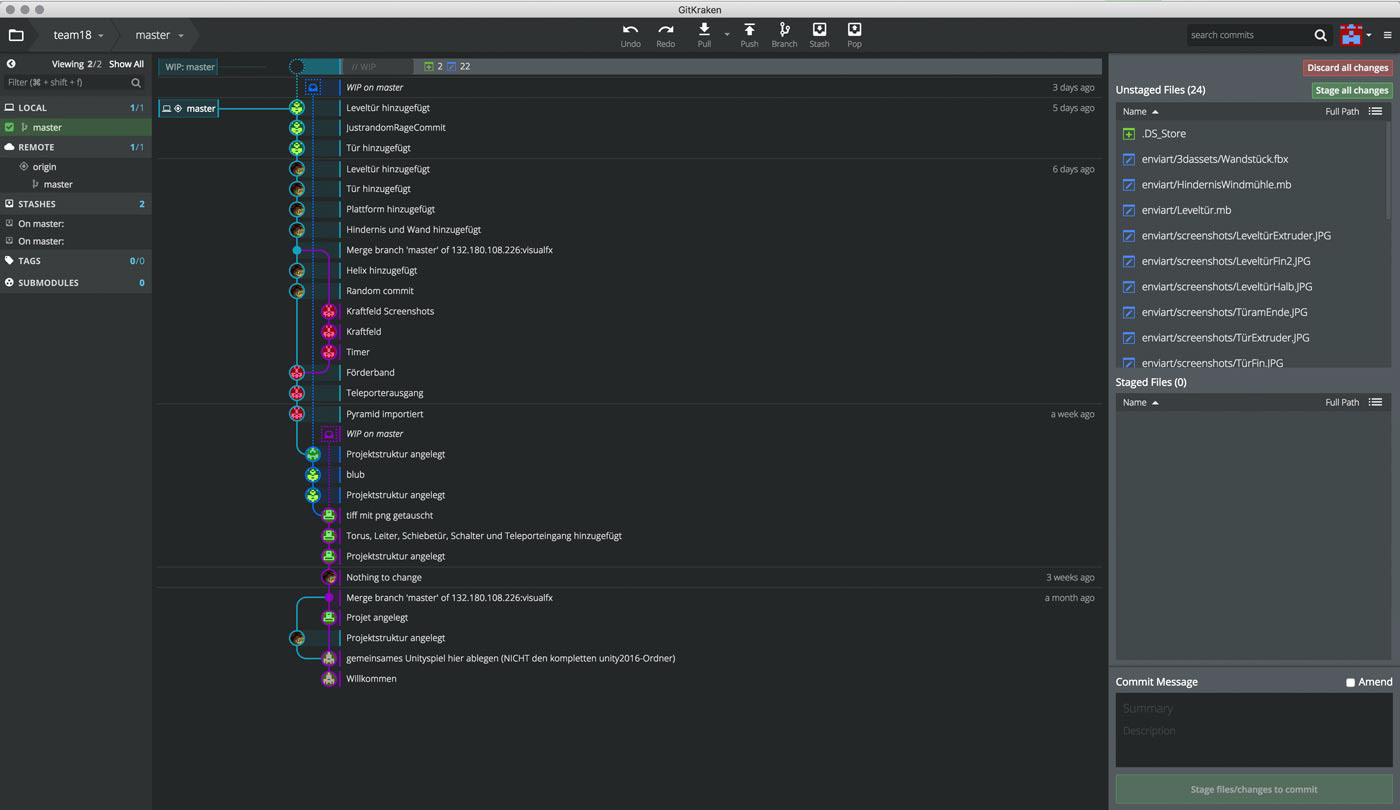Viewport: 1400px width, 810px height.
Task: Expand the TAGS section
Action: click(76, 261)
